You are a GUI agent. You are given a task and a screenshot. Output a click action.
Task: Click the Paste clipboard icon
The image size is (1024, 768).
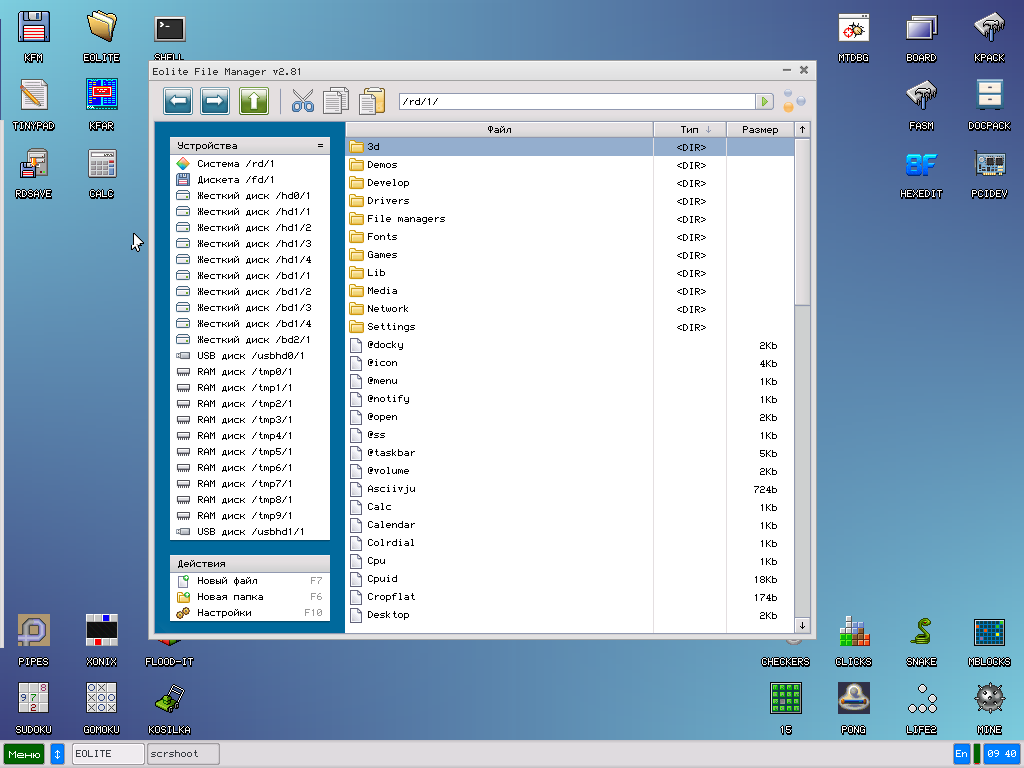pyautogui.click(x=370, y=100)
